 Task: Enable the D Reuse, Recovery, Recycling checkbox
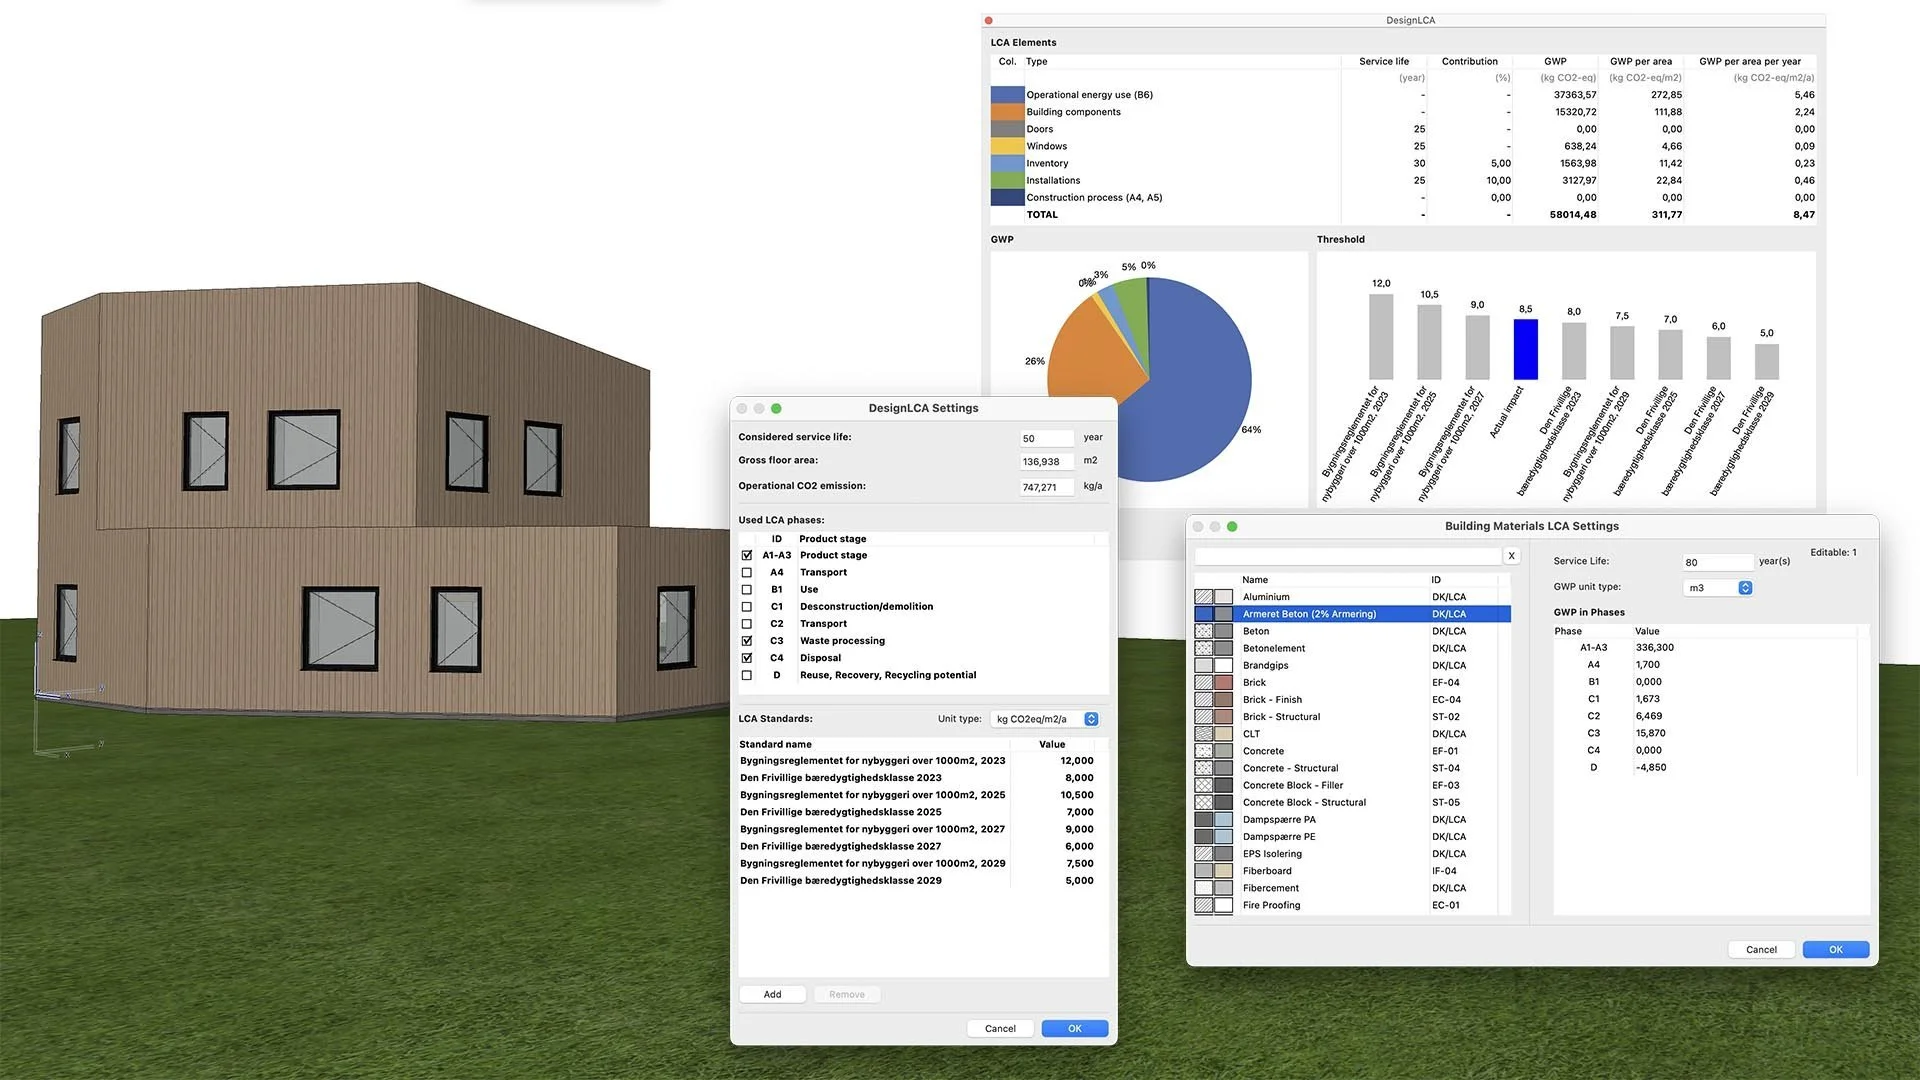[746, 675]
